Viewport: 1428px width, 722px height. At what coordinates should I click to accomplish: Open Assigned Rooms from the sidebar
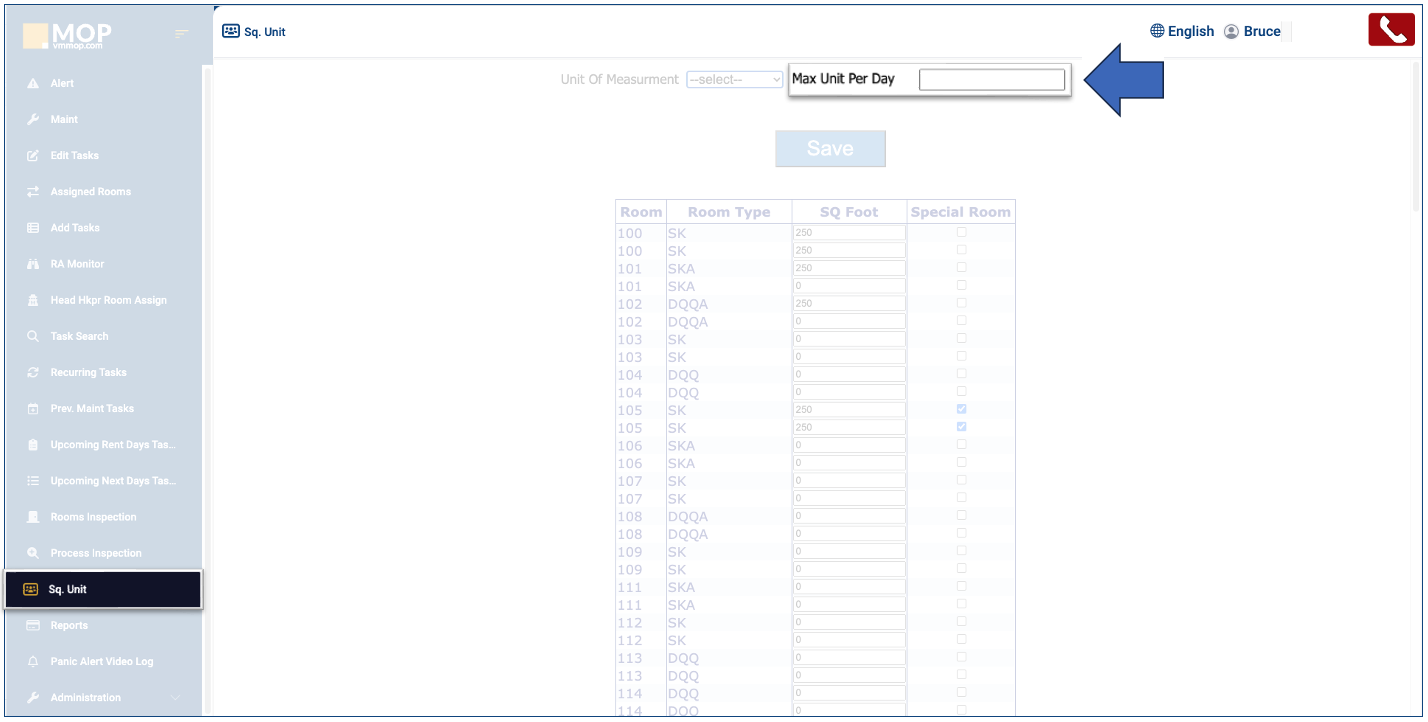pyautogui.click(x=90, y=192)
